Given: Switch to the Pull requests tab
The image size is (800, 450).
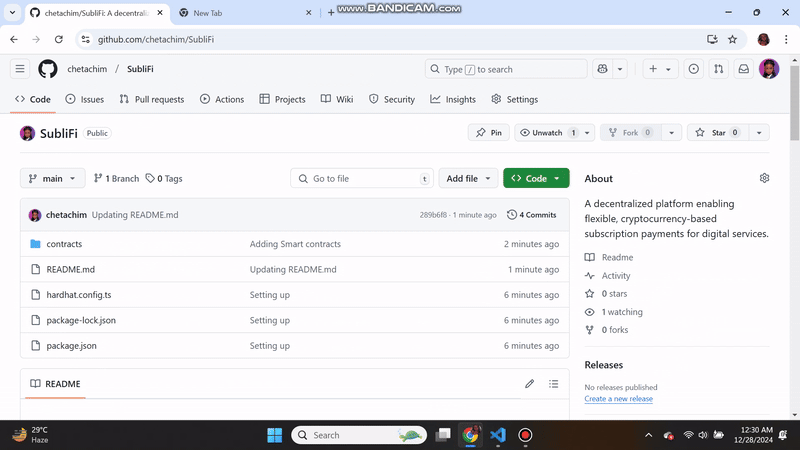Looking at the screenshot, I should (152, 99).
